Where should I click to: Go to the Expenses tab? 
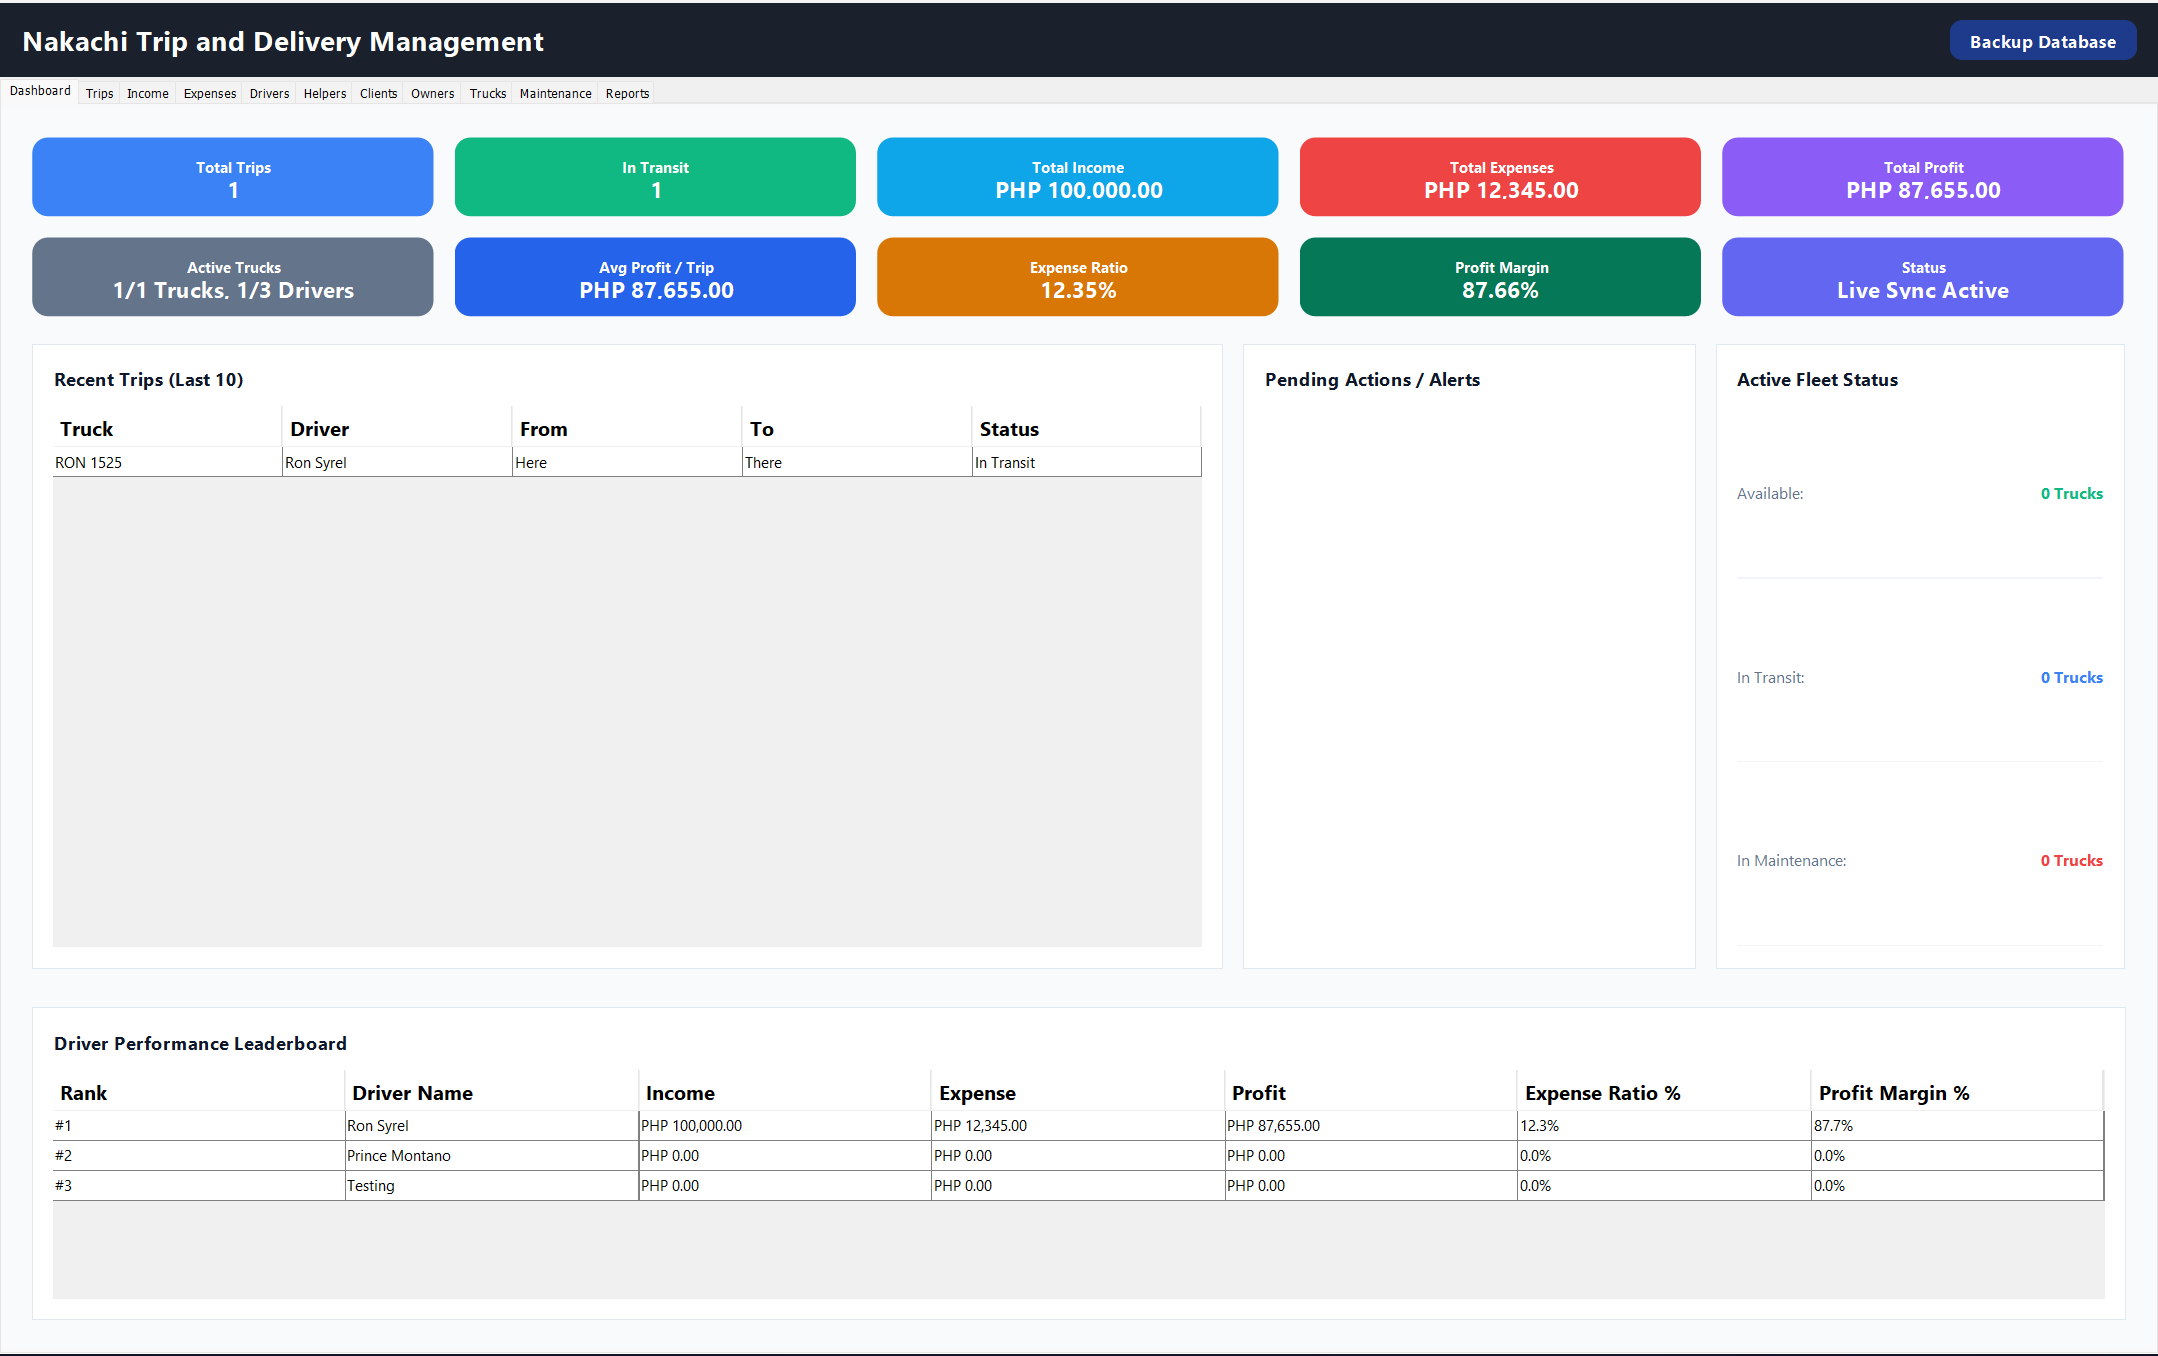[x=210, y=93]
